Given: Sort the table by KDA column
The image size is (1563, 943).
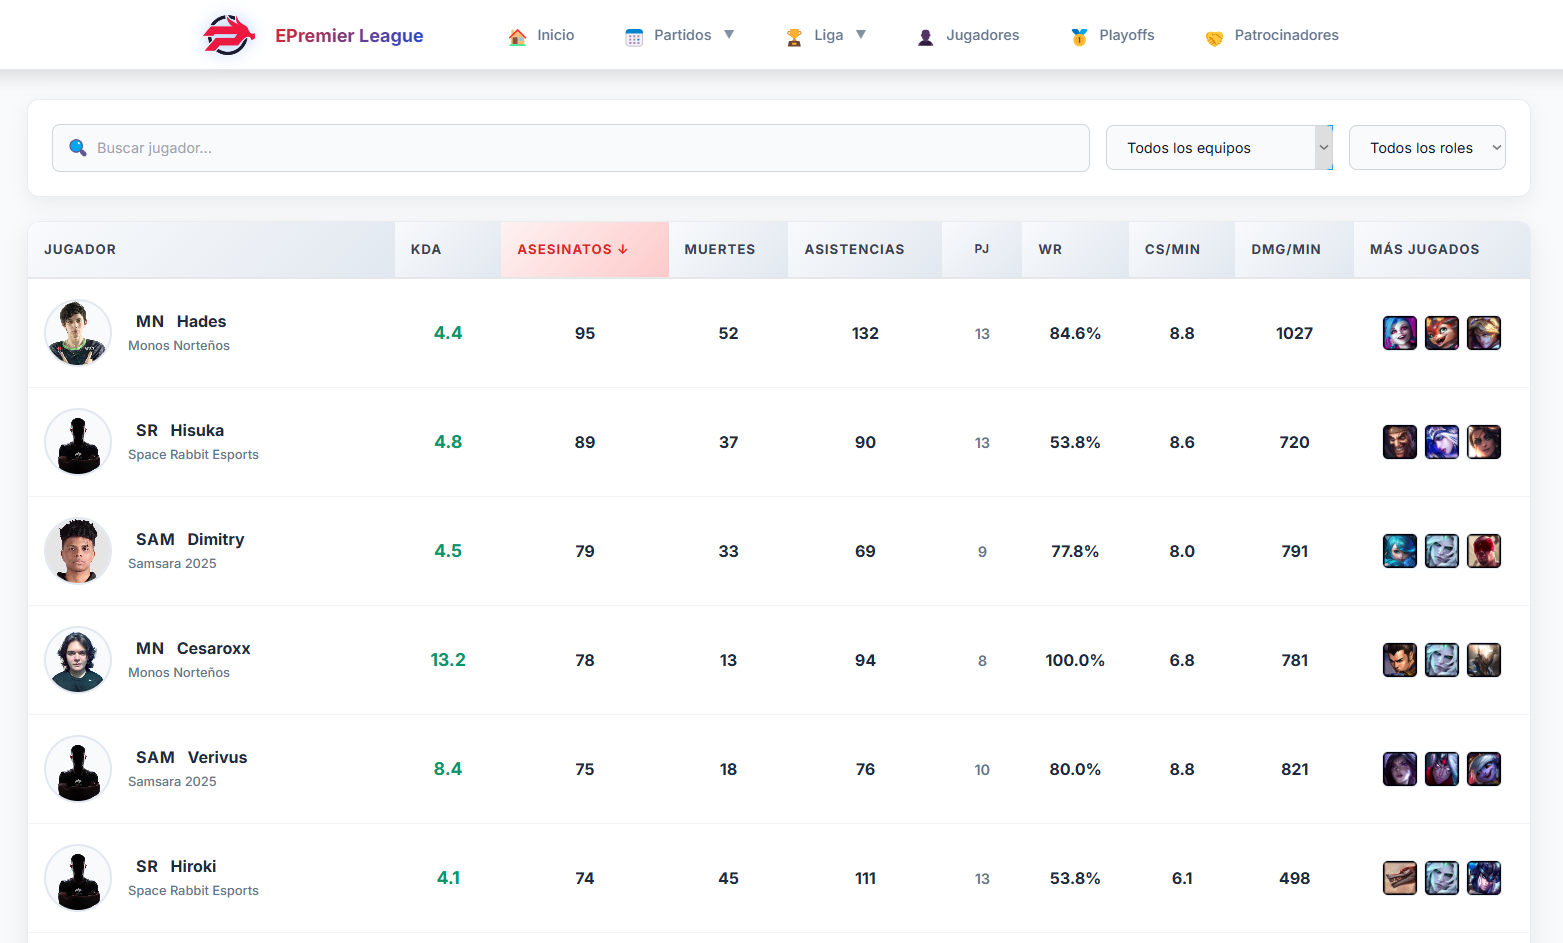Looking at the screenshot, I should (x=426, y=249).
